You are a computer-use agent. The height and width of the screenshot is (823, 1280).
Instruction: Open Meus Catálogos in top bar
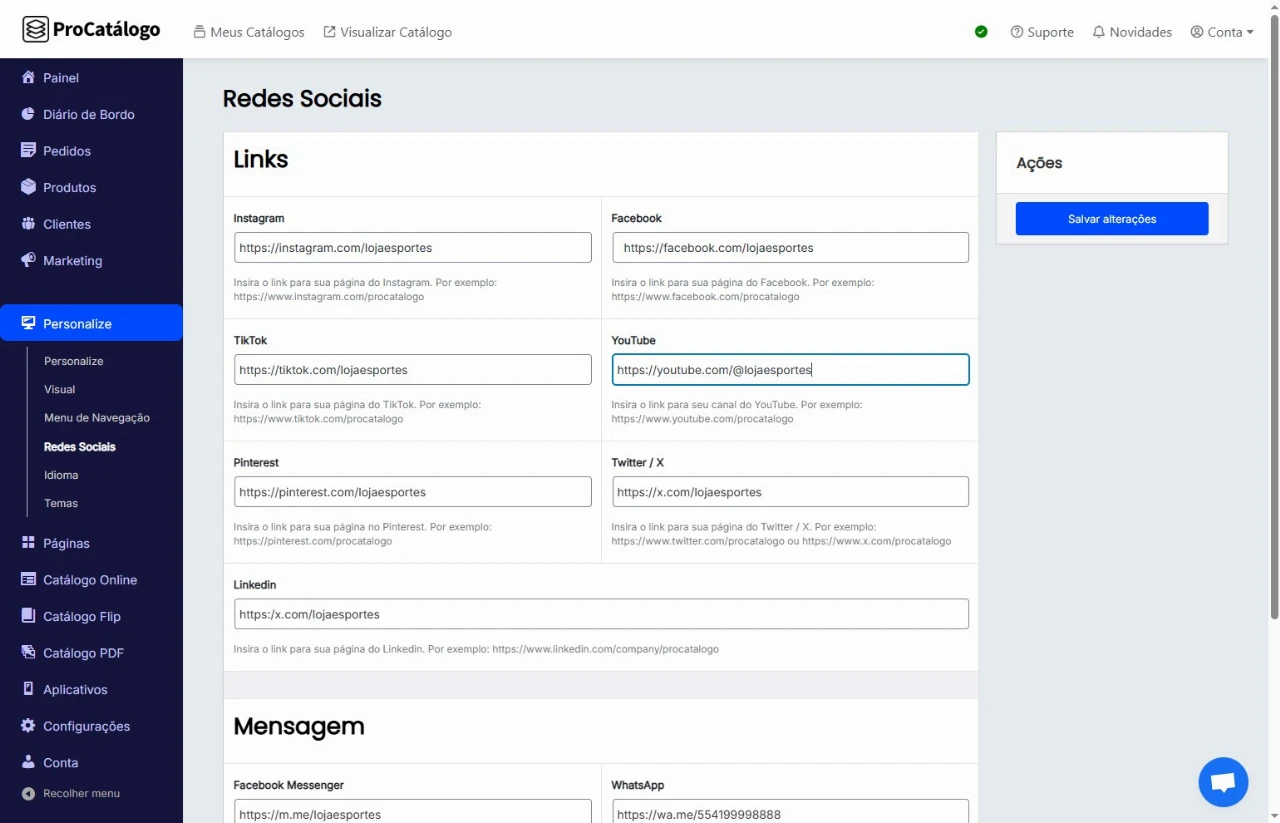(249, 32)
